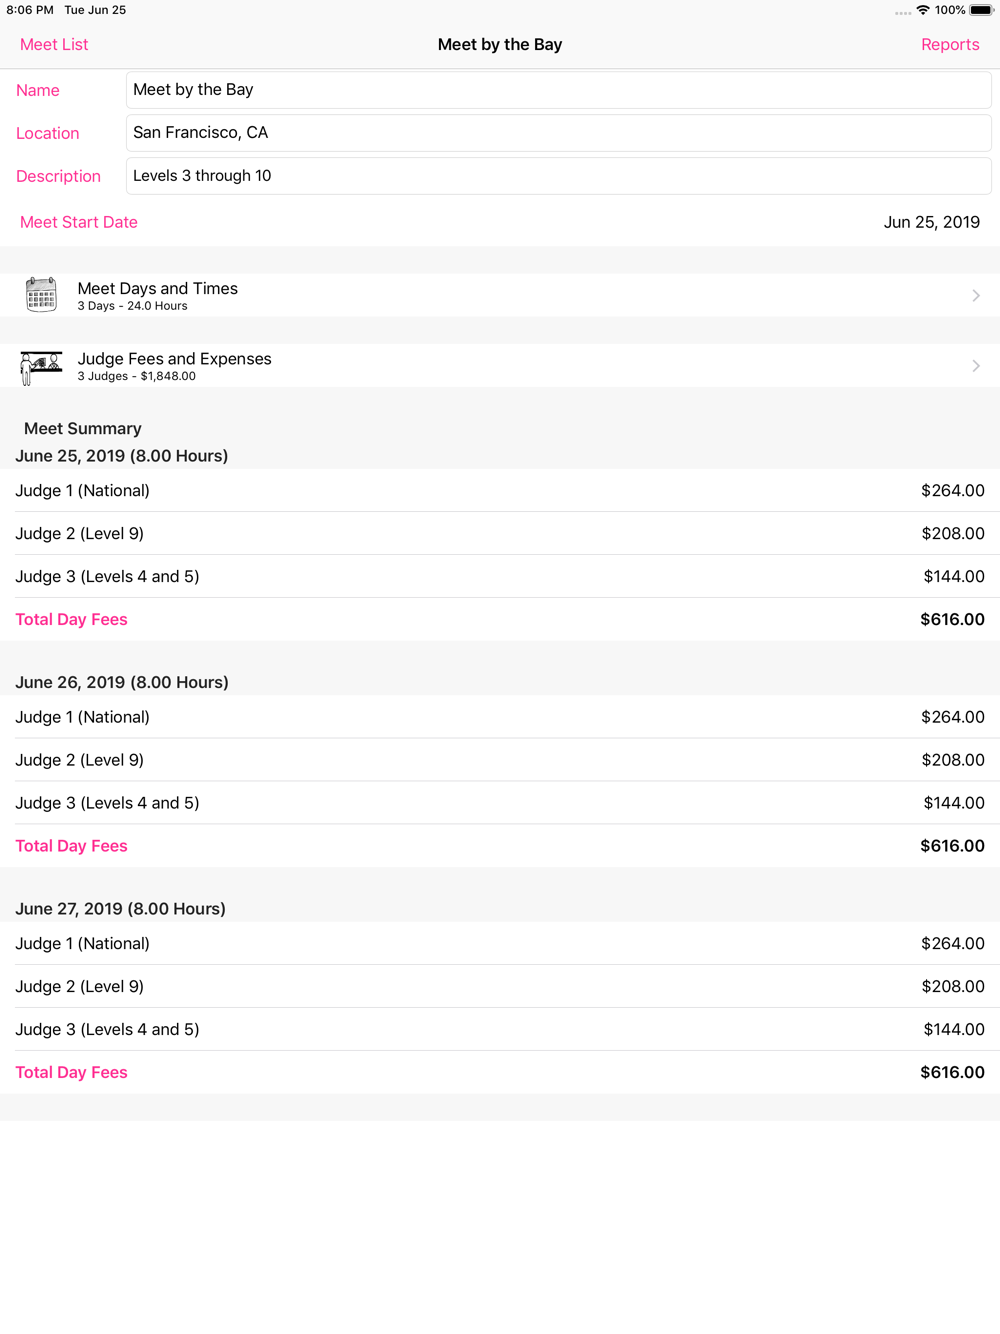Viewport: 1000px width, 1334px height.
Task: Change Meet Start Date Jun 25, 2019
Action: [x=931, y=222]
